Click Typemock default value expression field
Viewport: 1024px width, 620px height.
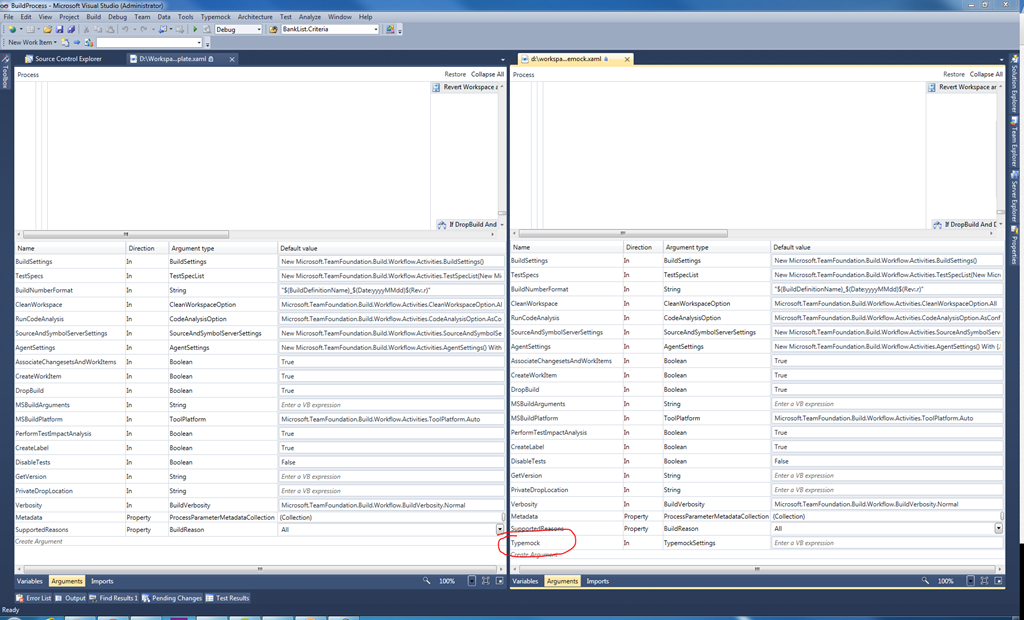887,543
